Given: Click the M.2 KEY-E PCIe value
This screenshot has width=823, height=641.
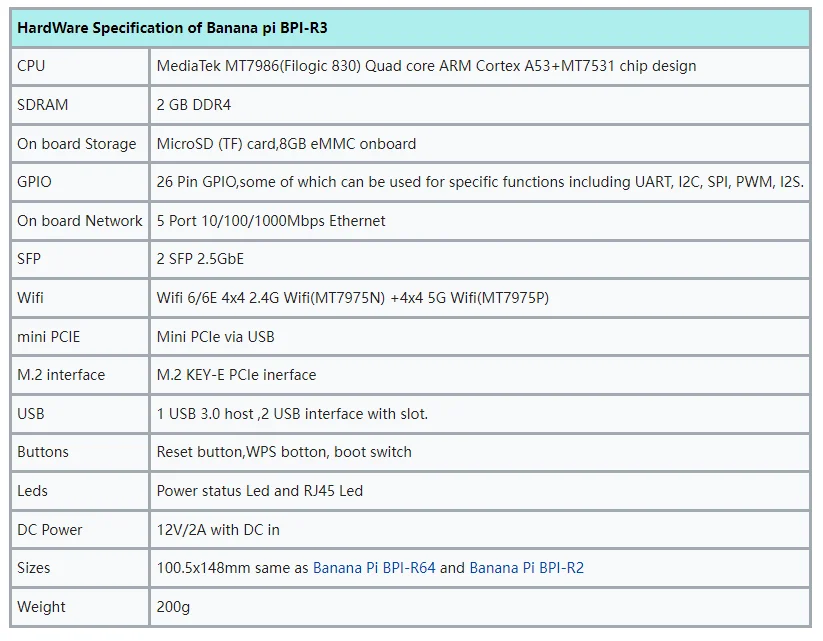Looking at the screenshot, I should [x=236, y=375].
